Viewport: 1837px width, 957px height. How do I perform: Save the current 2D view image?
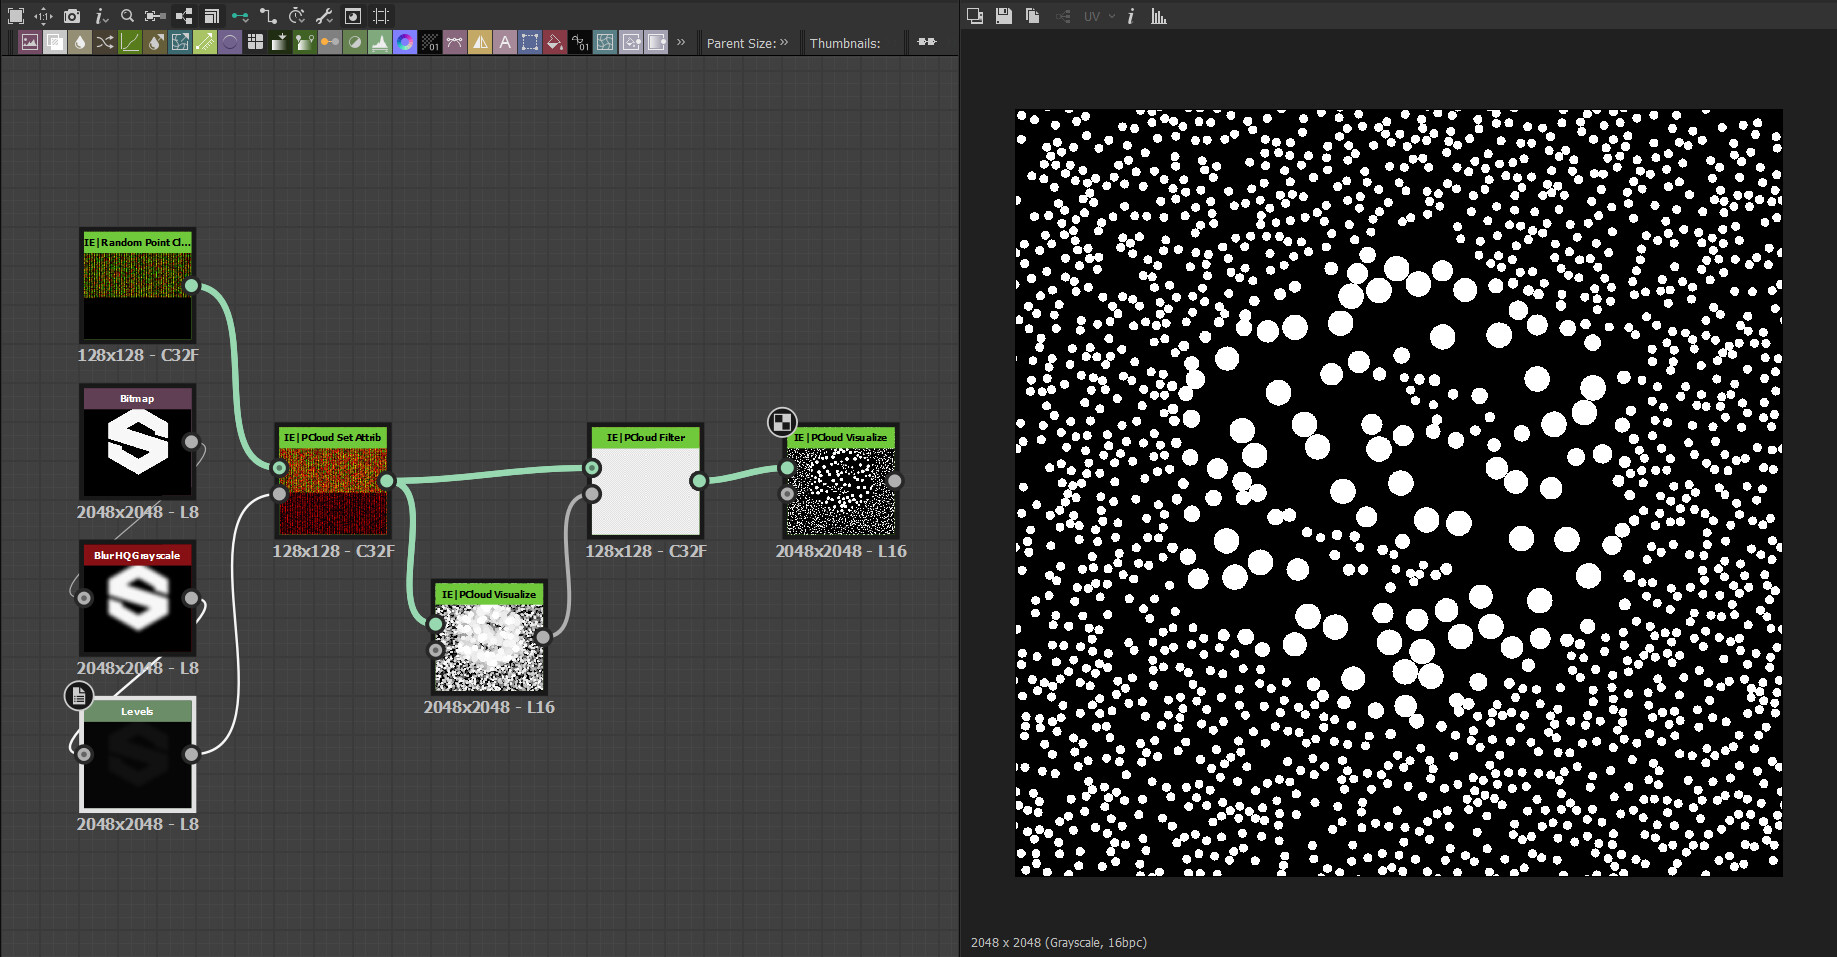coord(1003,16)
